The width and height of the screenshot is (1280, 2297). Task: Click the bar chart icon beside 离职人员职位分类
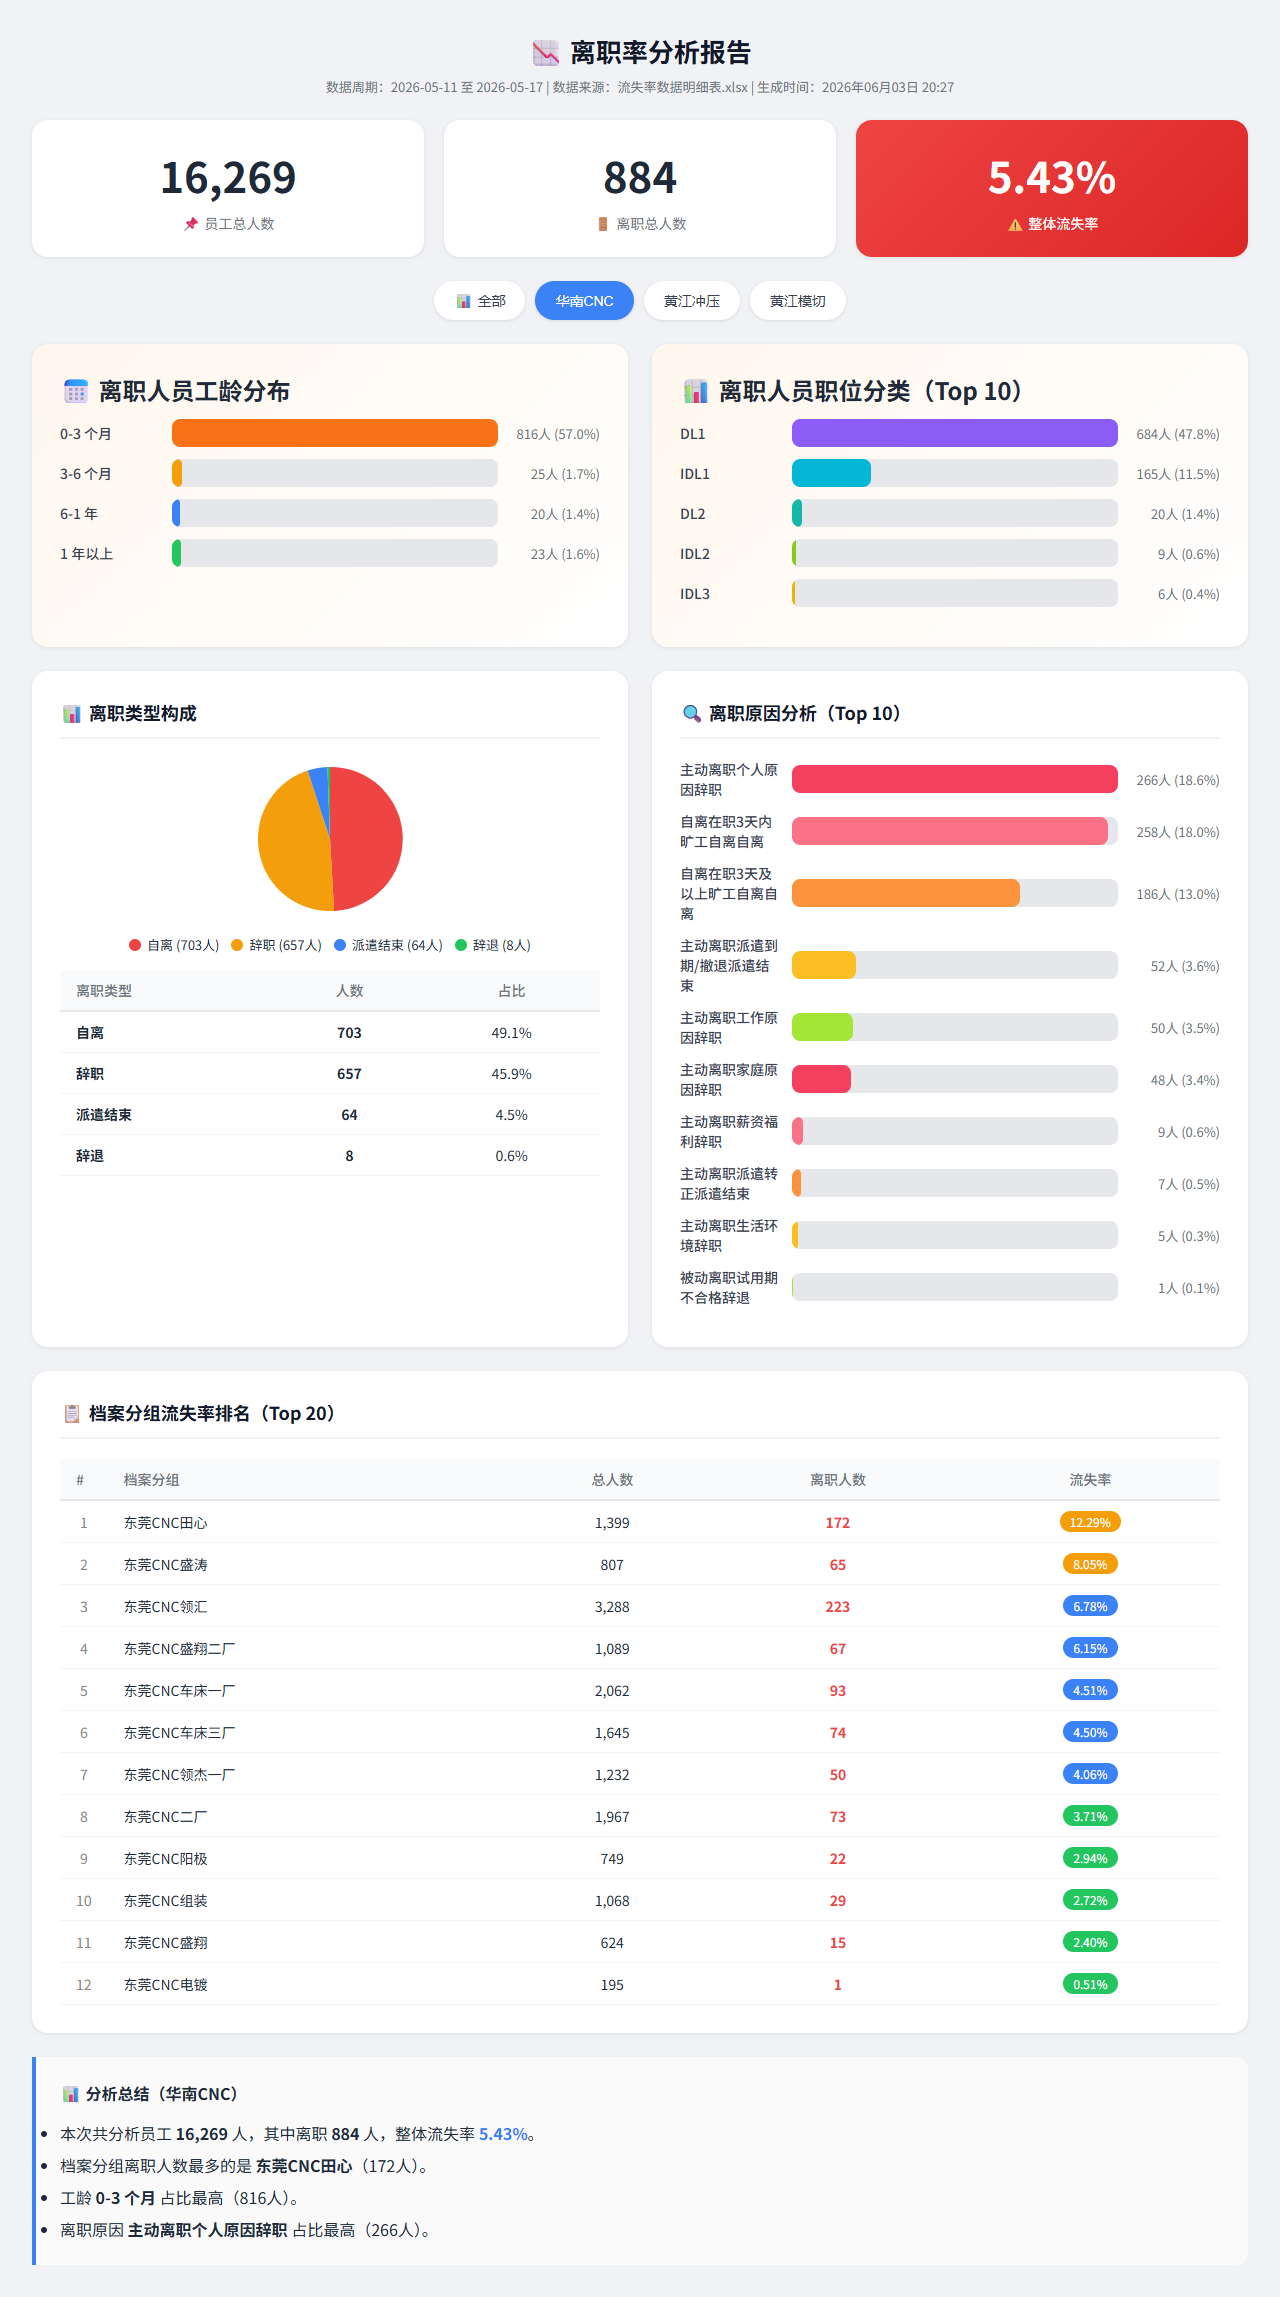pyautogui.click(x=695, y=391)
